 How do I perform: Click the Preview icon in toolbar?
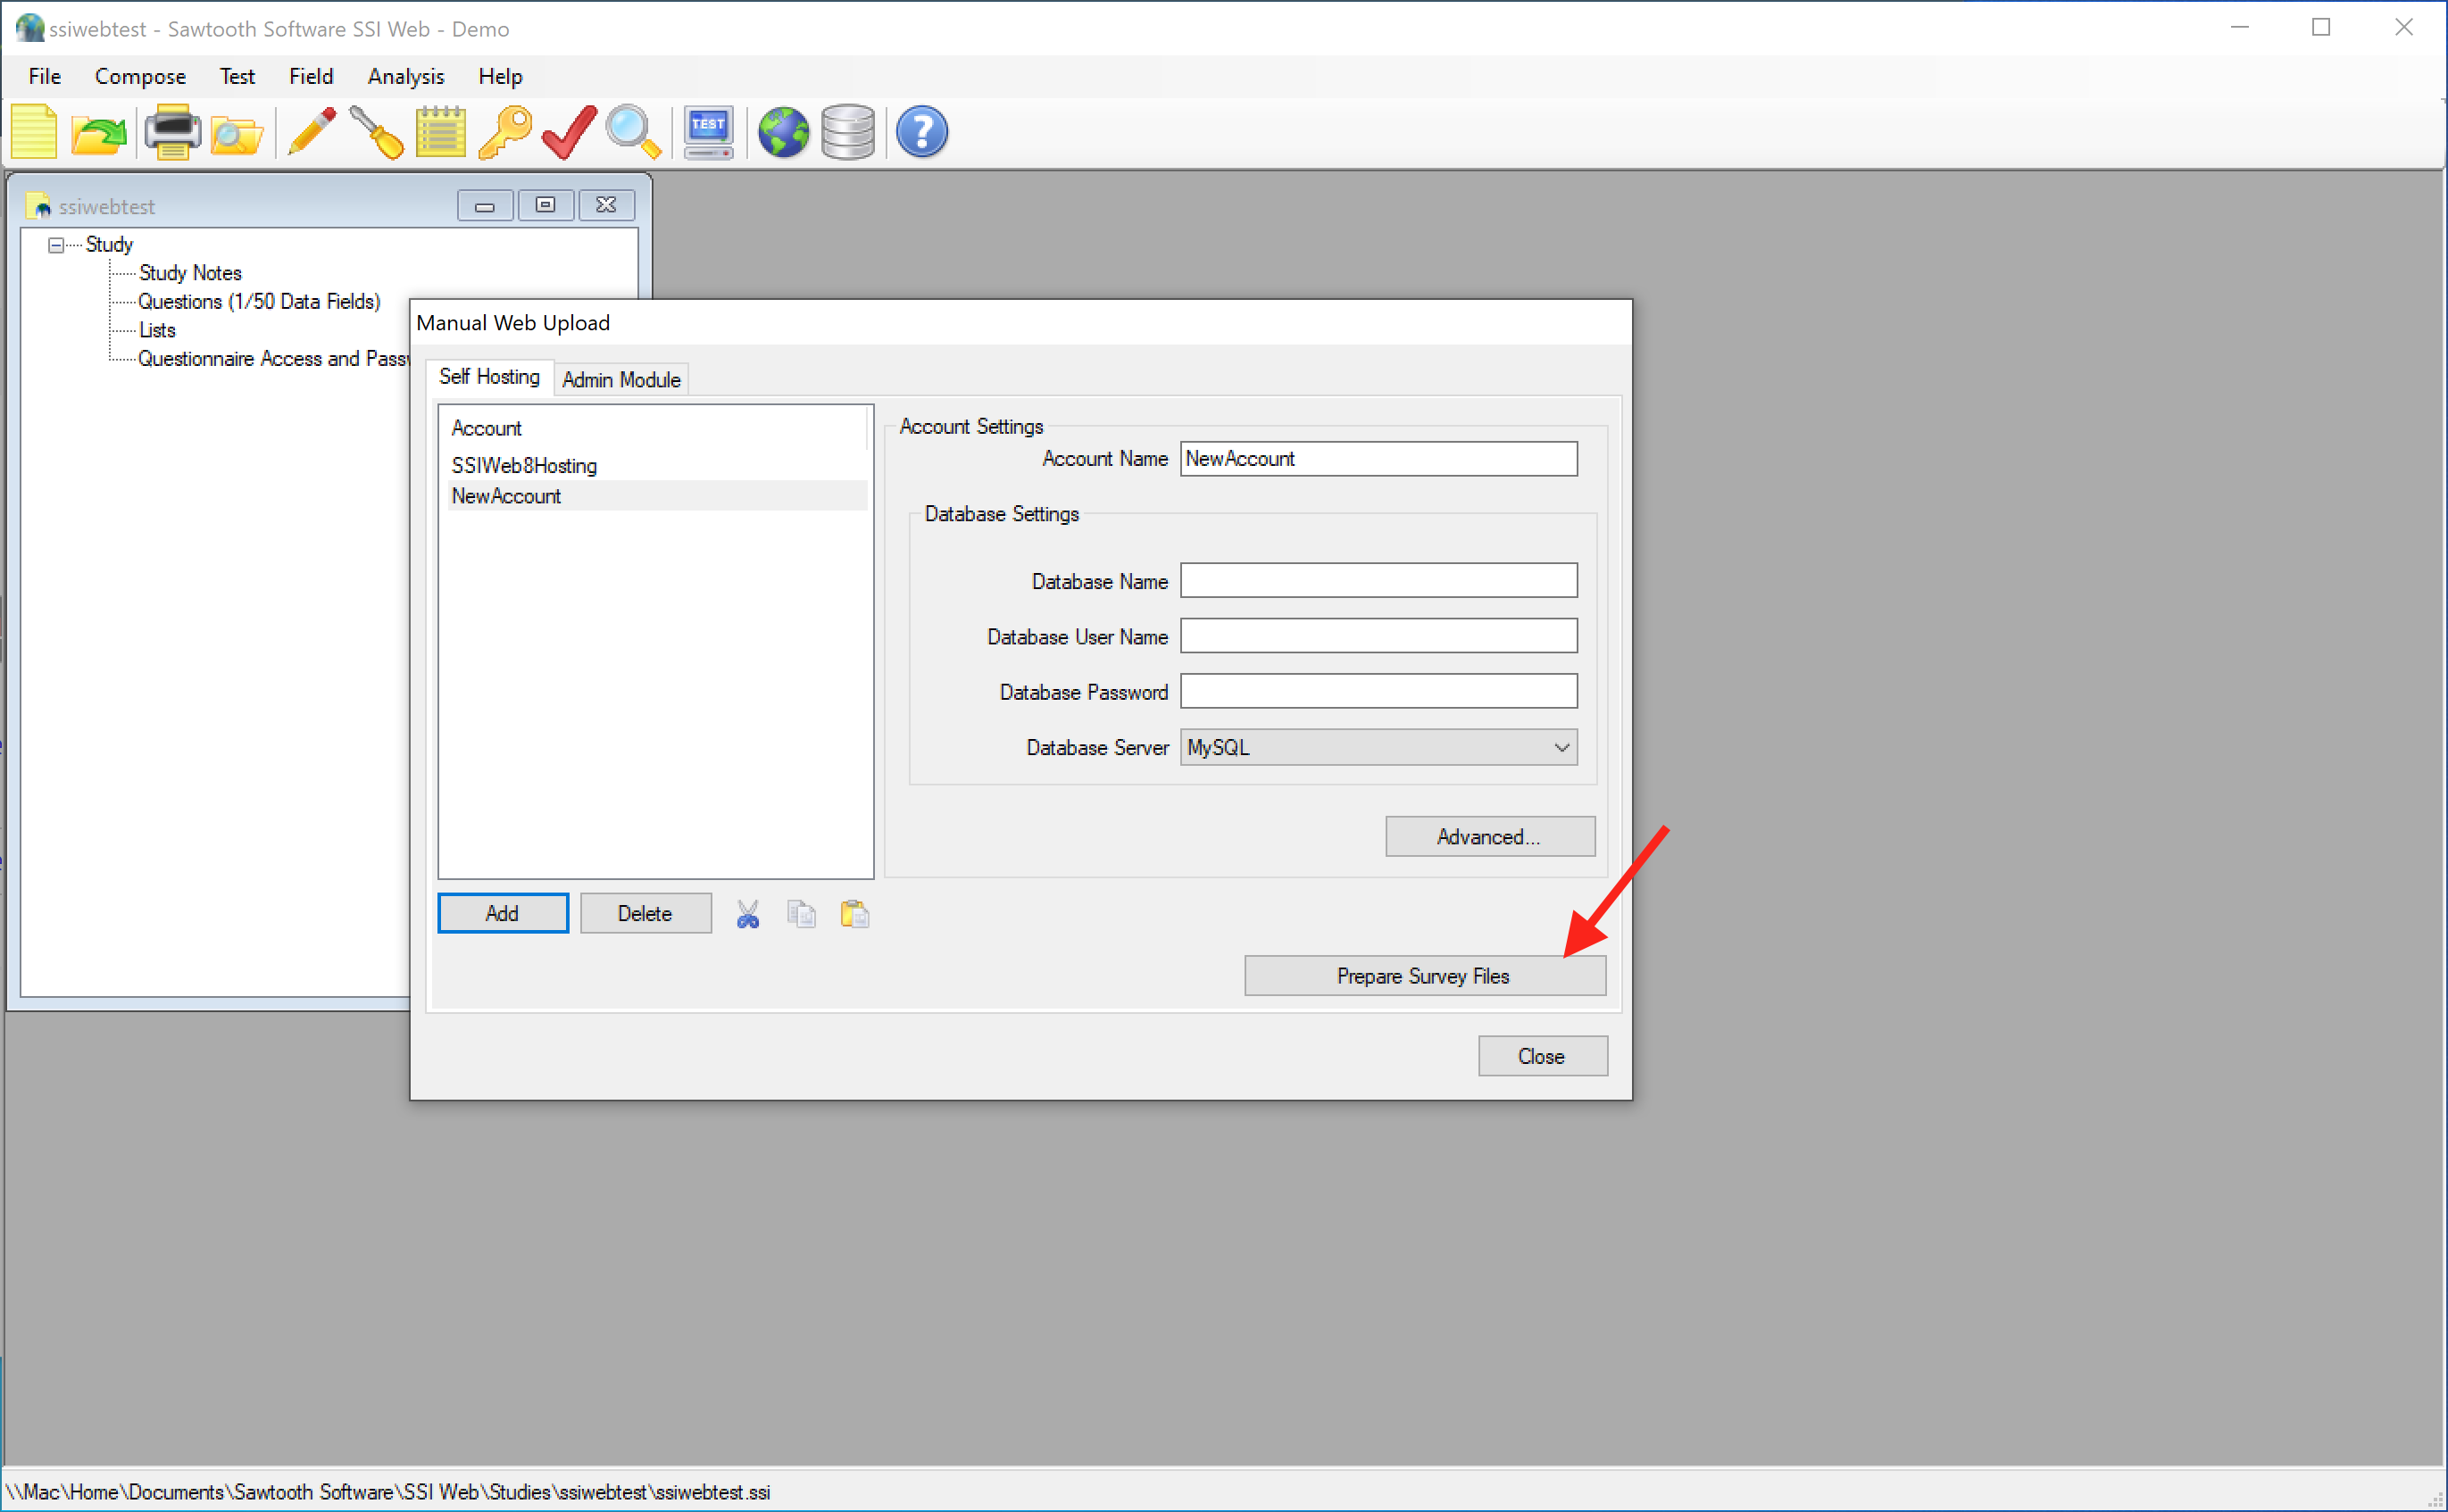[x=631, y=133]
